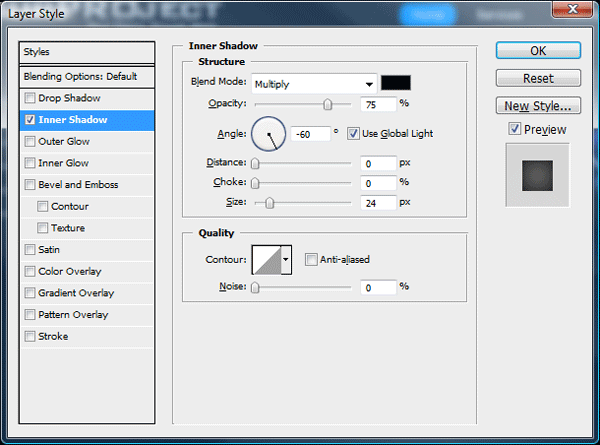Toggle Use Global Light checkbox

[353, 134]
